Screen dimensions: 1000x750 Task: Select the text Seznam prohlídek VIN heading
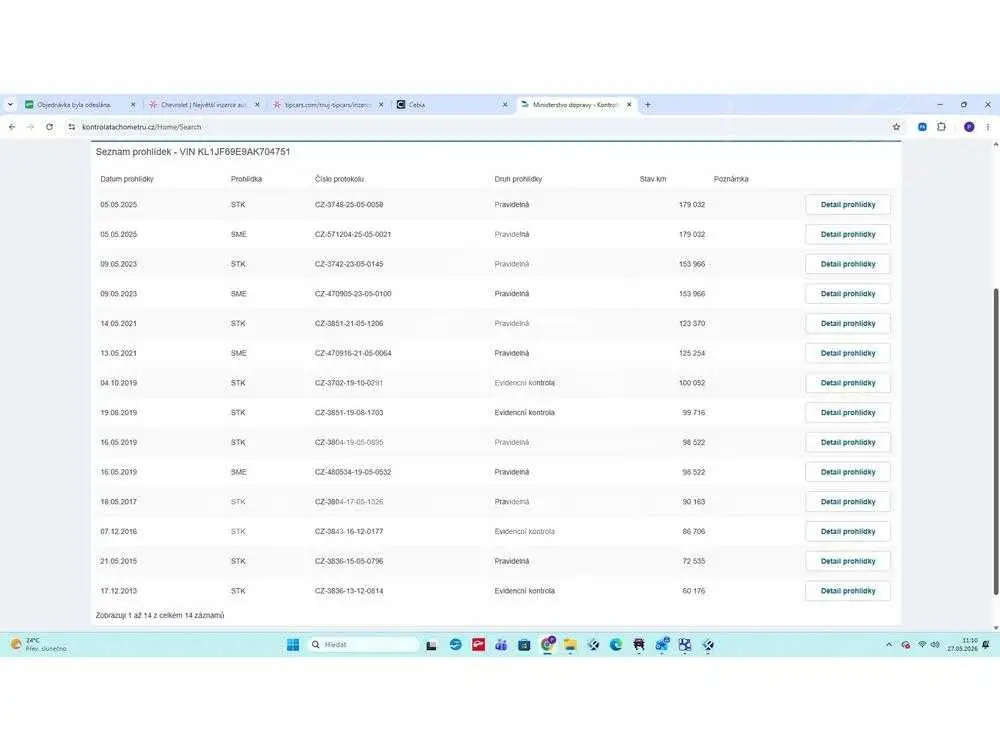[193, 152]
